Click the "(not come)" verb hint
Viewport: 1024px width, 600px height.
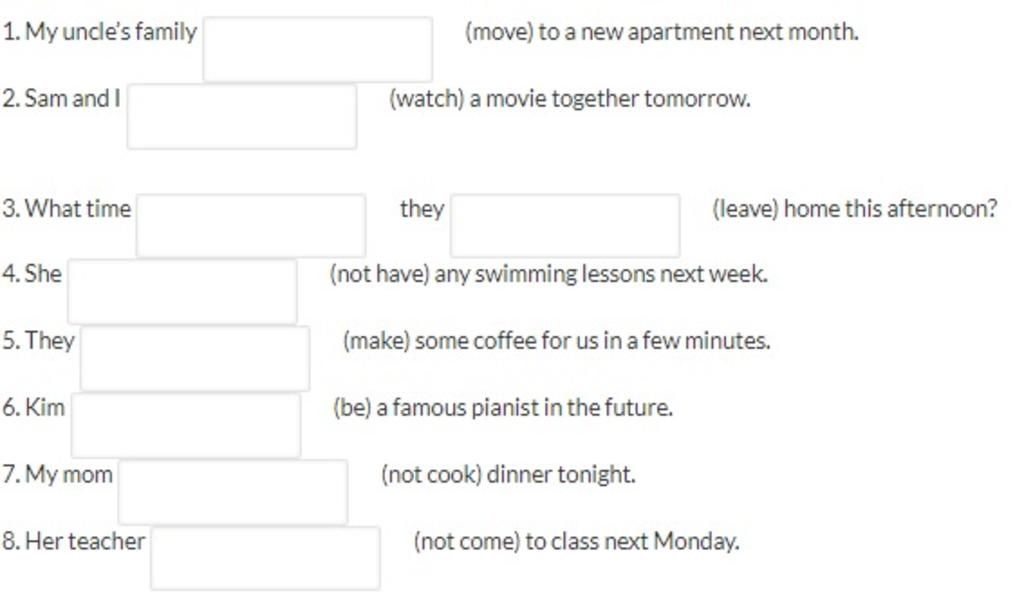coord(466,541)
